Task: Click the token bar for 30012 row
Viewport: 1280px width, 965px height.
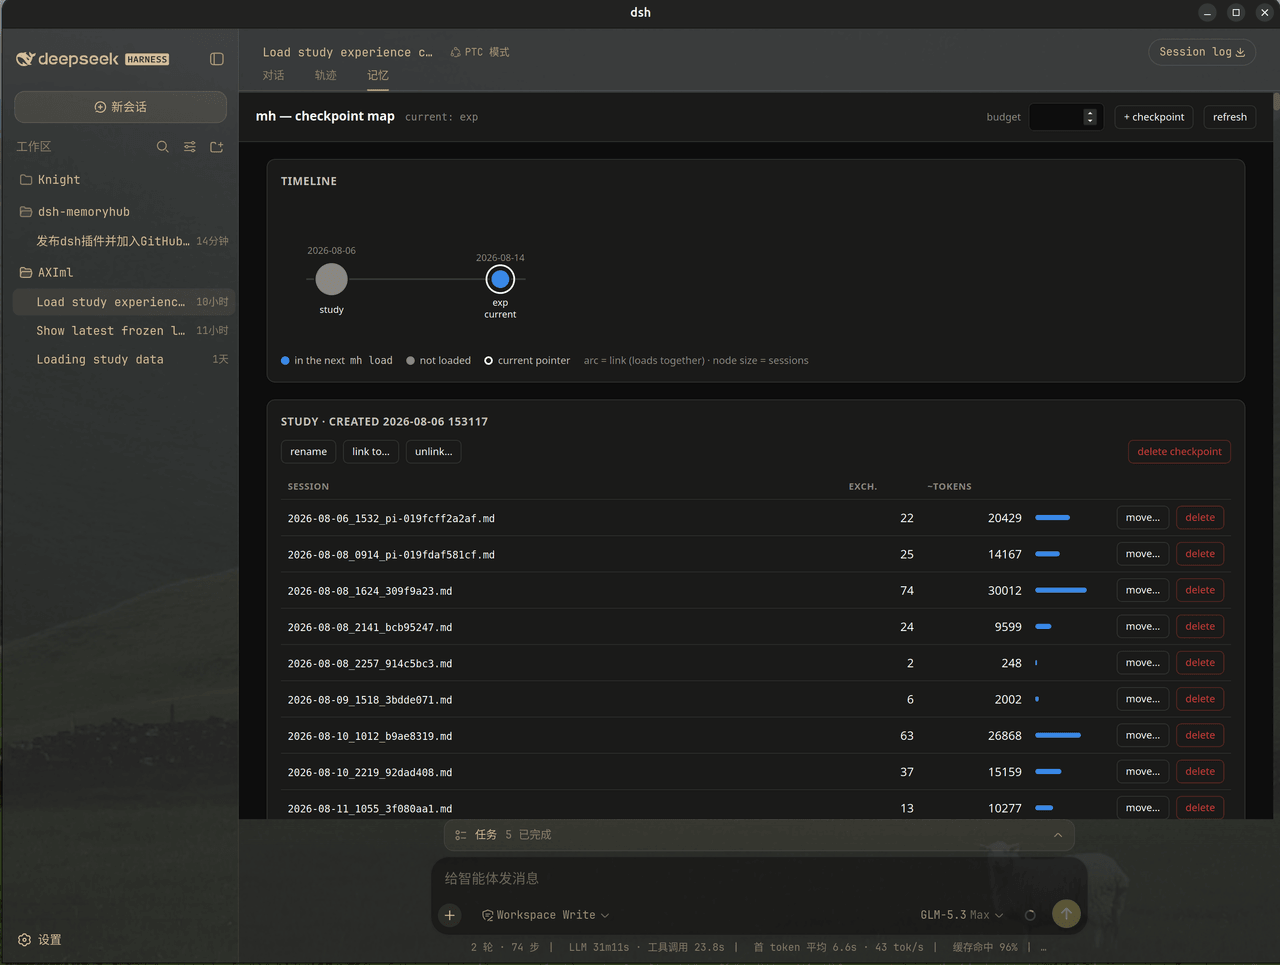Action: (x=1061, y=590)
